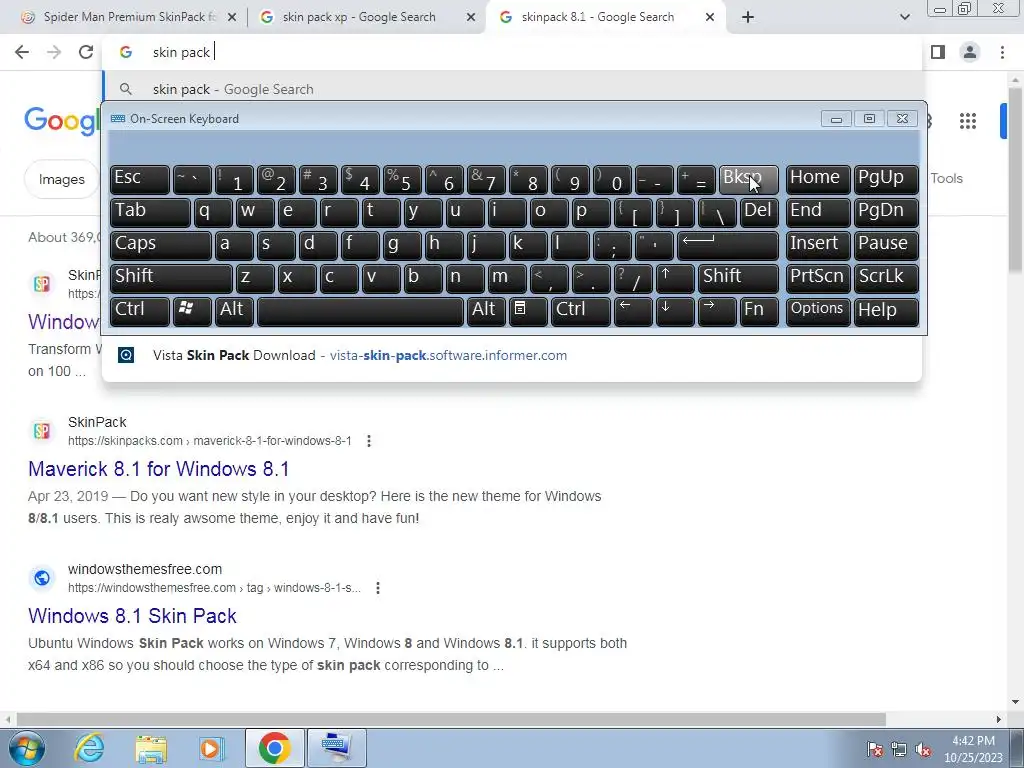Image resolution: width=1024 pixels, height=768 pixels.
Task: Click the down arrow key
Action: point(675,312)
